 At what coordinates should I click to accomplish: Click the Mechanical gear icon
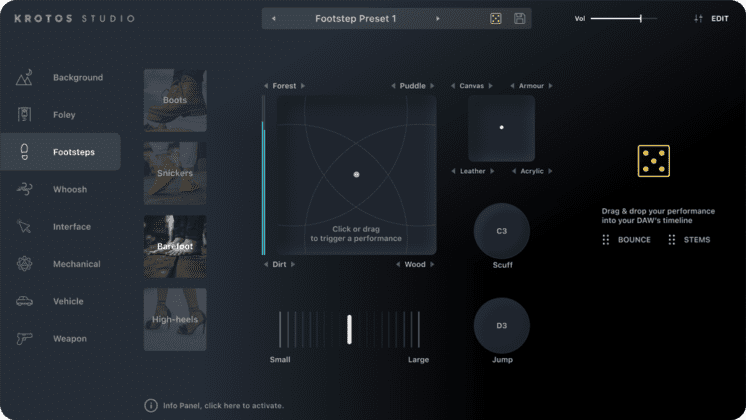click(25, 264)
